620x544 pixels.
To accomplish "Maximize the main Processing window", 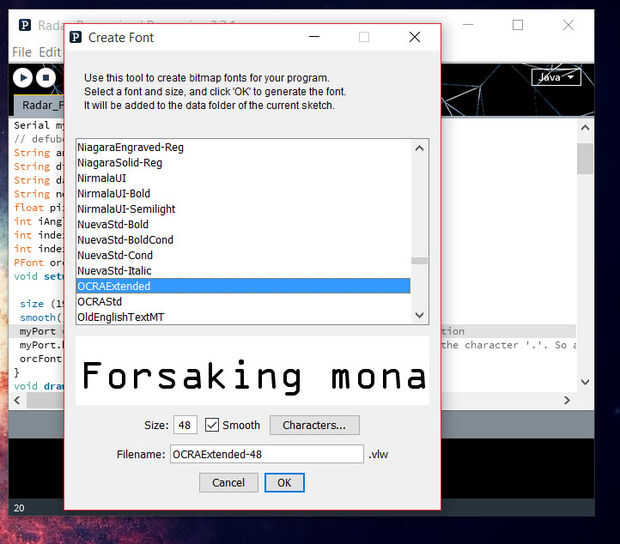I will 517,25.
